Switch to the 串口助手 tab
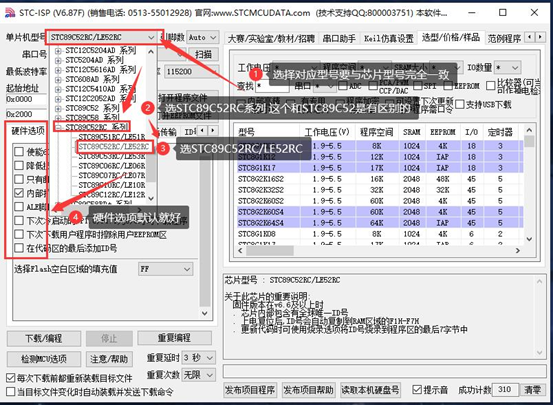The height and width of the screenshot is (405, 553). pos(339,38)
